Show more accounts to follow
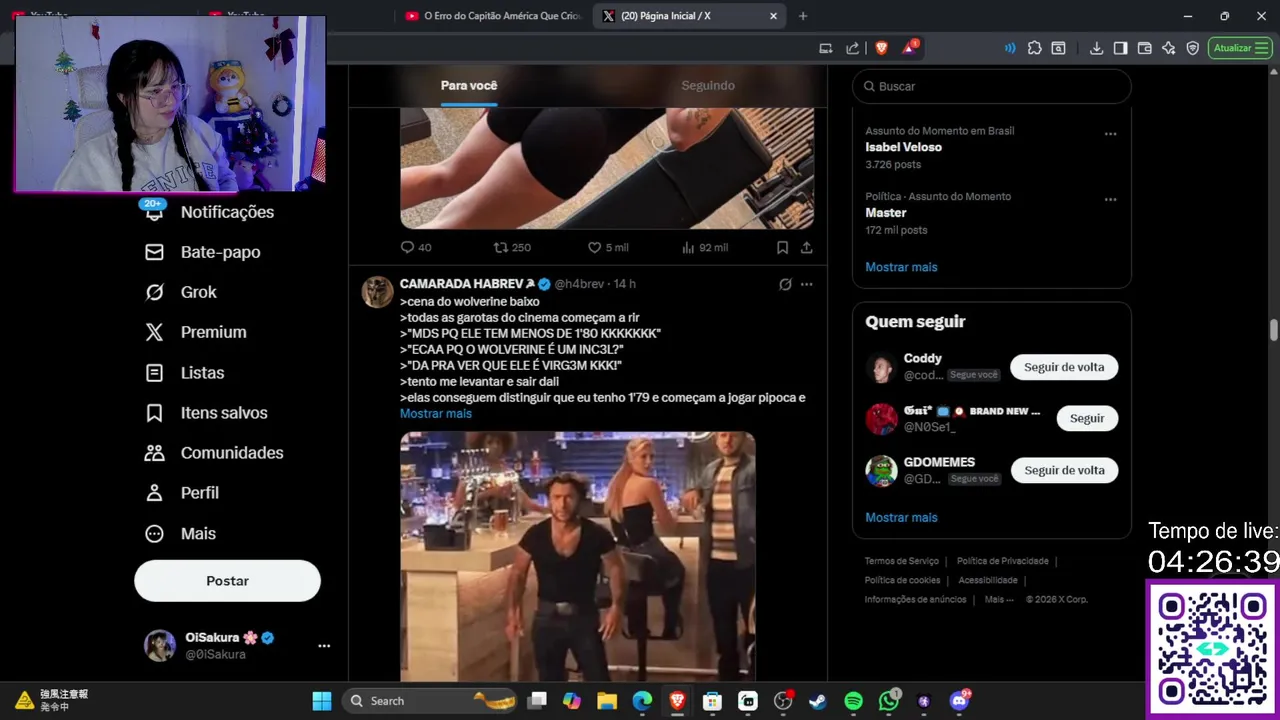 coord(901,517)
